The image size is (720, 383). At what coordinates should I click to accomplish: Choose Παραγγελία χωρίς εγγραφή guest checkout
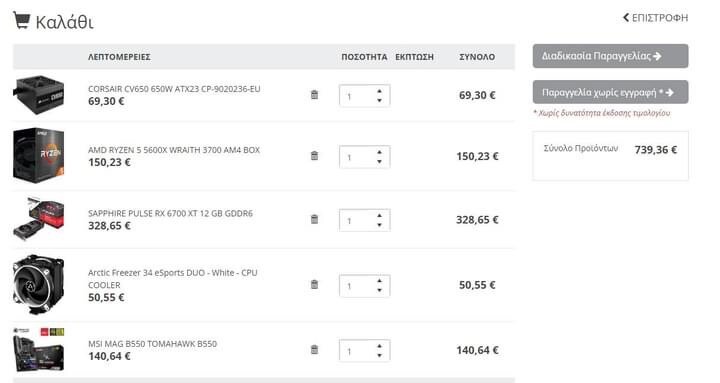[610, 92]
